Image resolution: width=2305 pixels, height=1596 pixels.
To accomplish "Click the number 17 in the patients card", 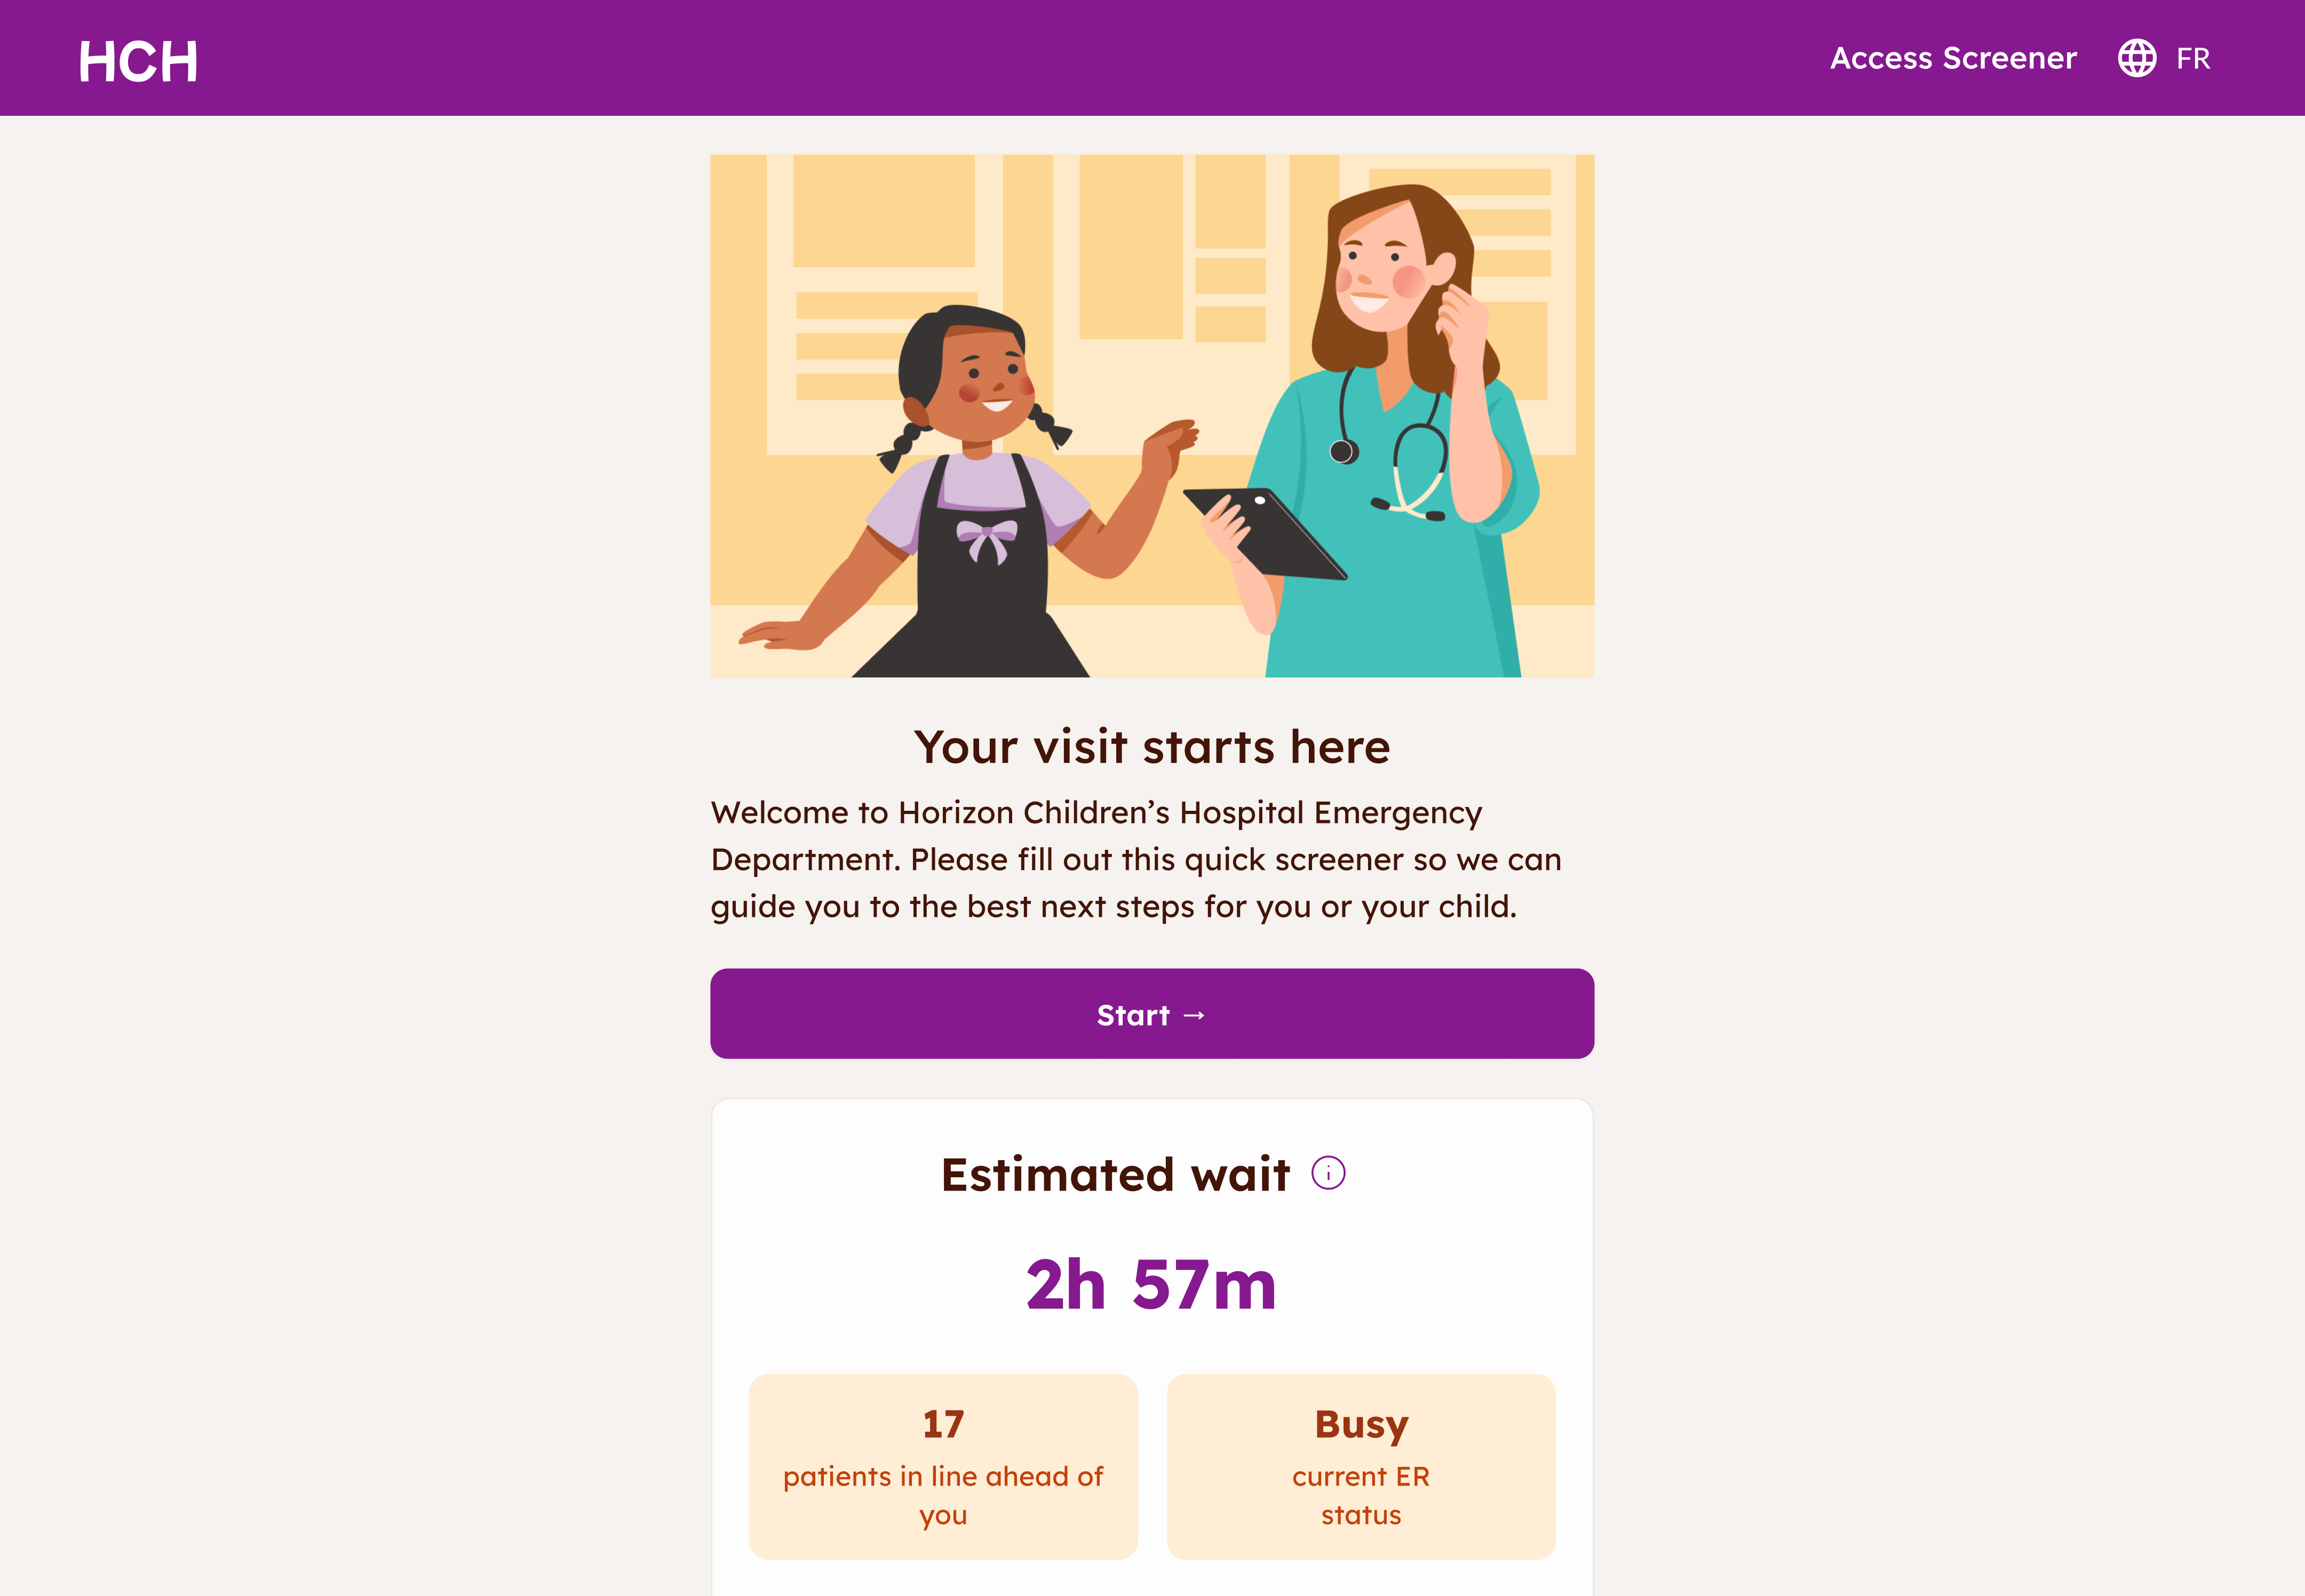I will click(x=943, y=1424).
